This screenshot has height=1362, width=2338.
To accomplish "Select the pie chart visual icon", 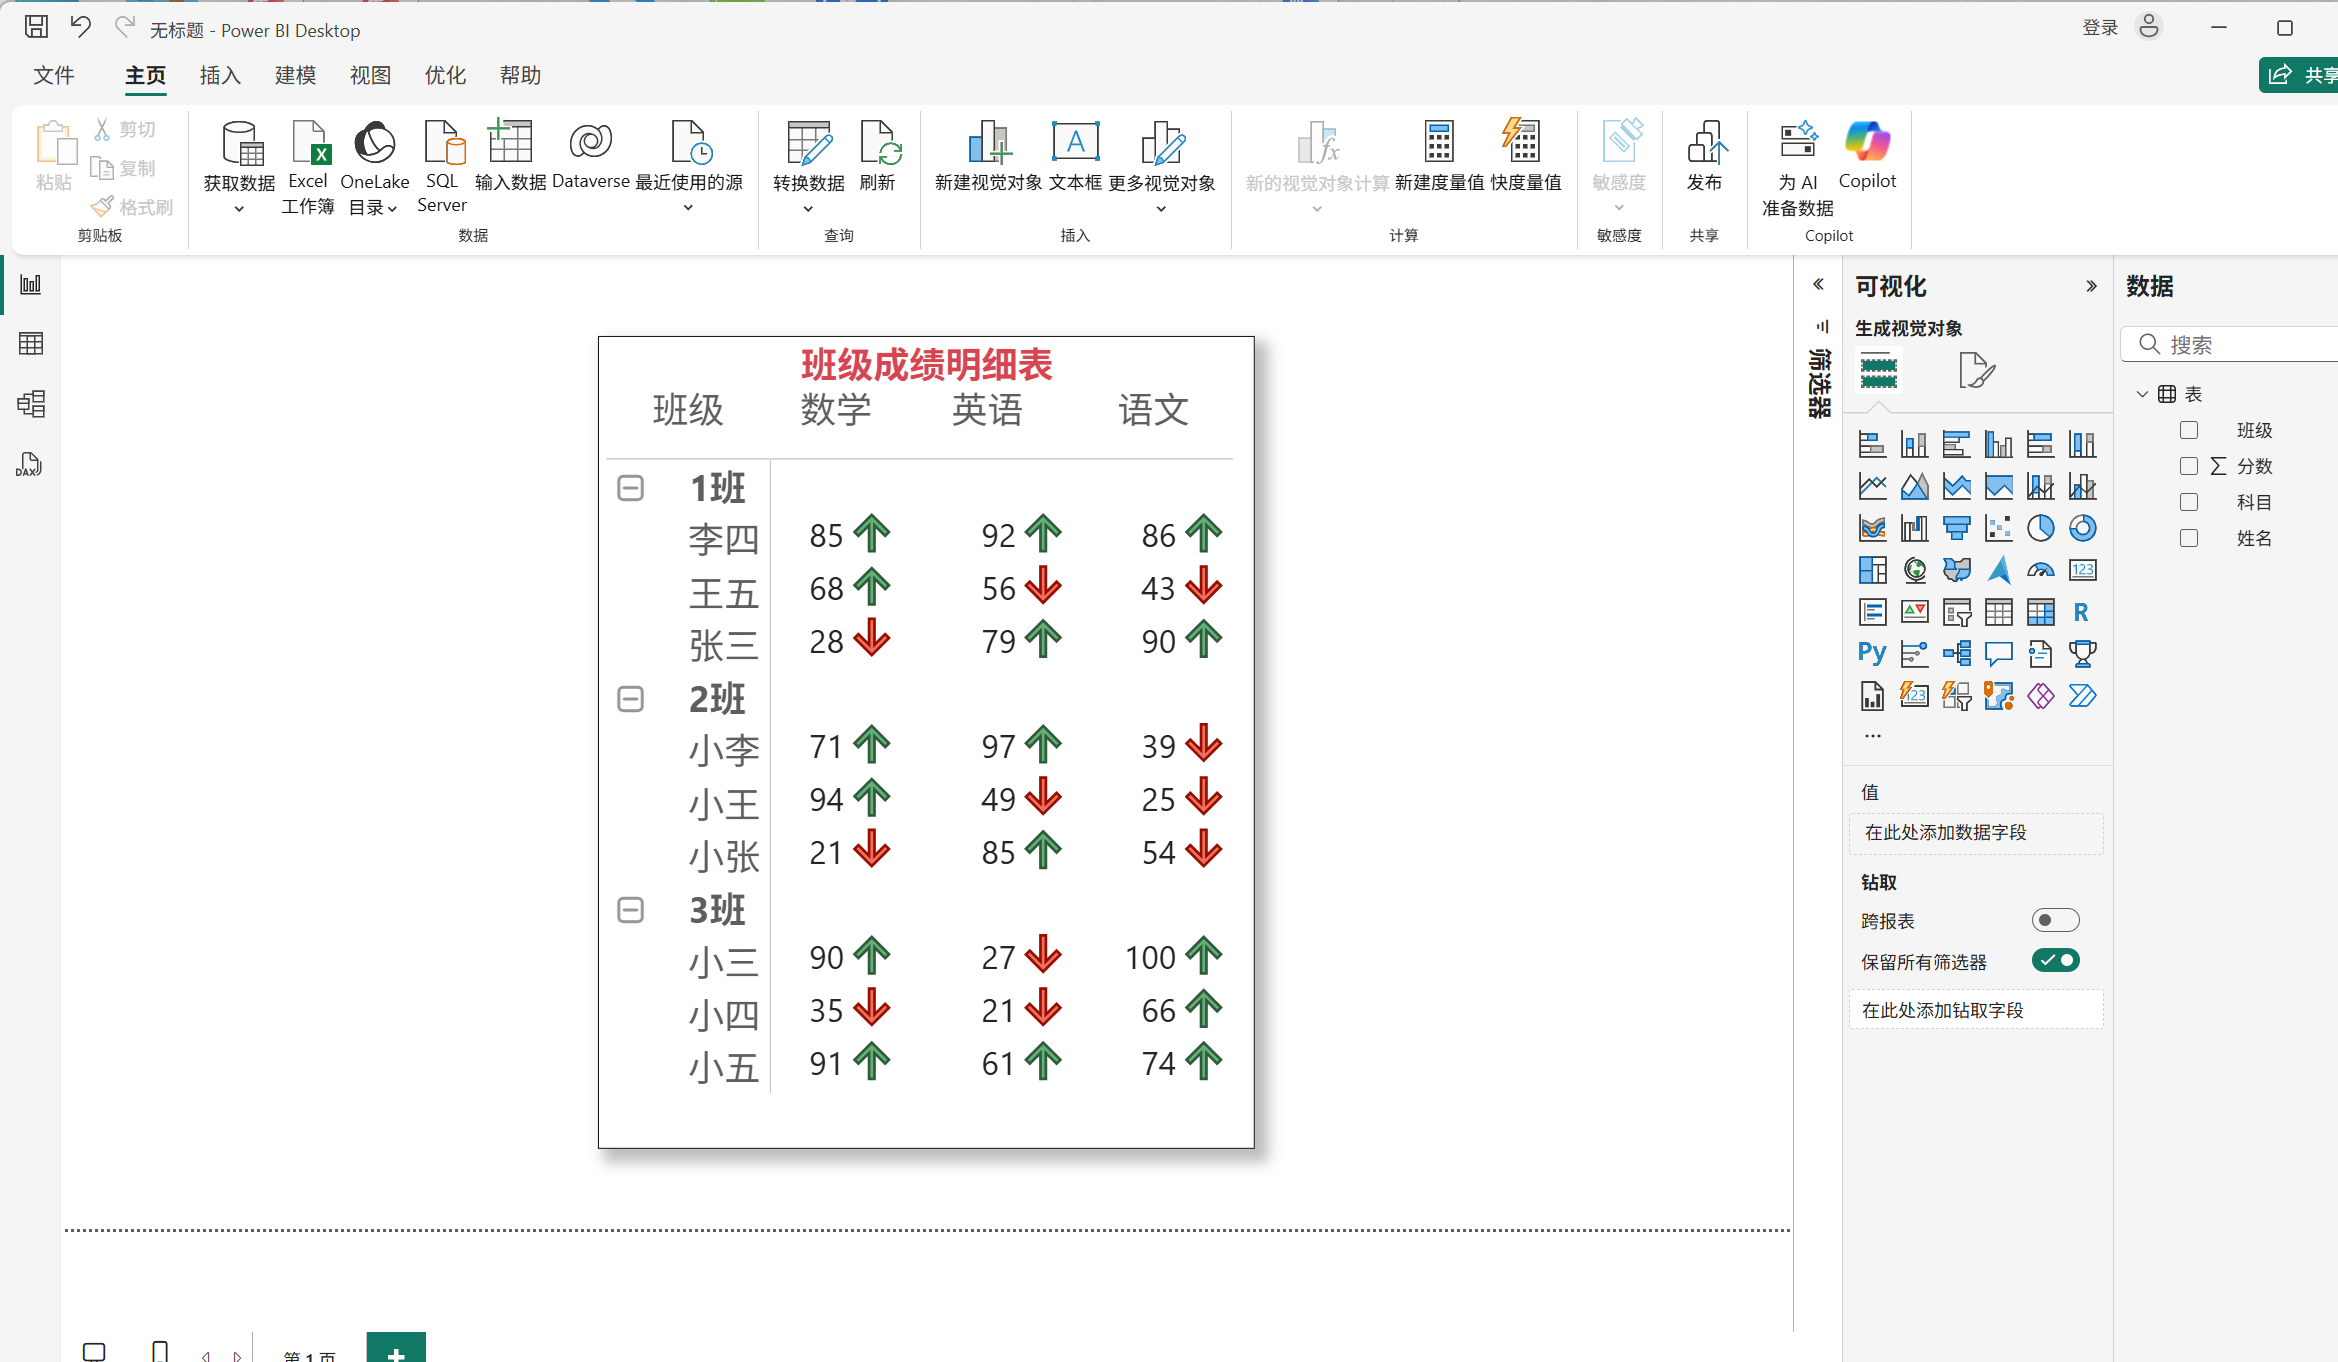I will pyautogui.click(x=2040, y=528).
